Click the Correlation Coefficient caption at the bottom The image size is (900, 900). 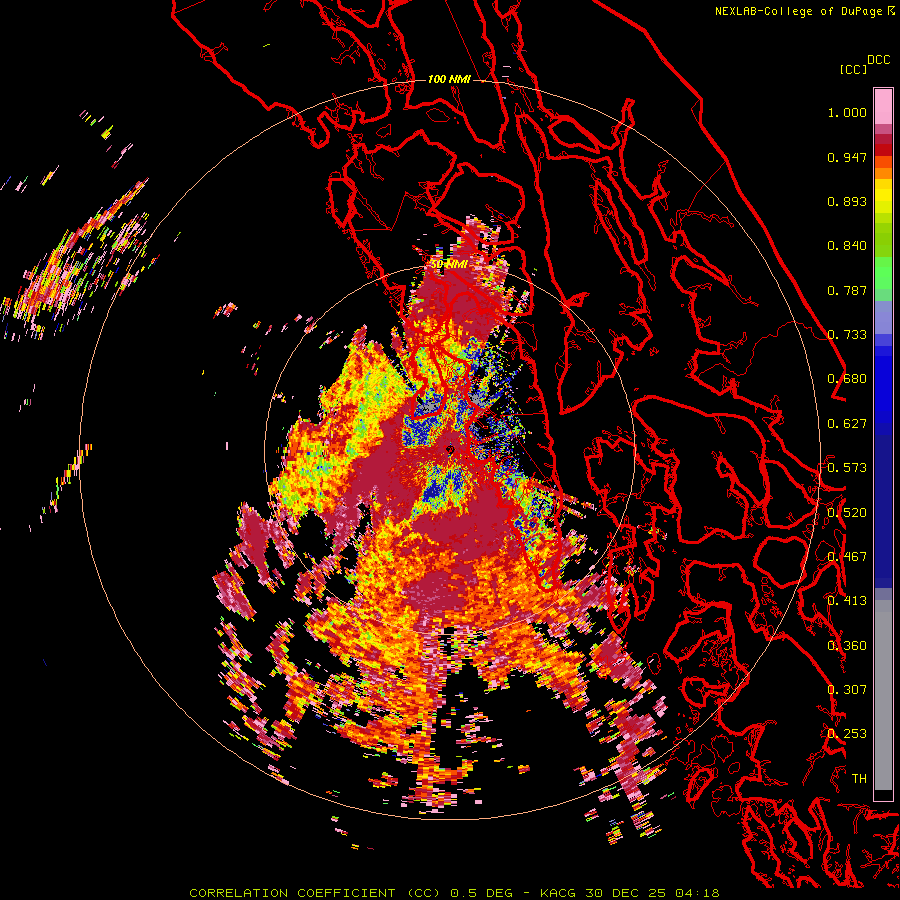coord(454,893)
